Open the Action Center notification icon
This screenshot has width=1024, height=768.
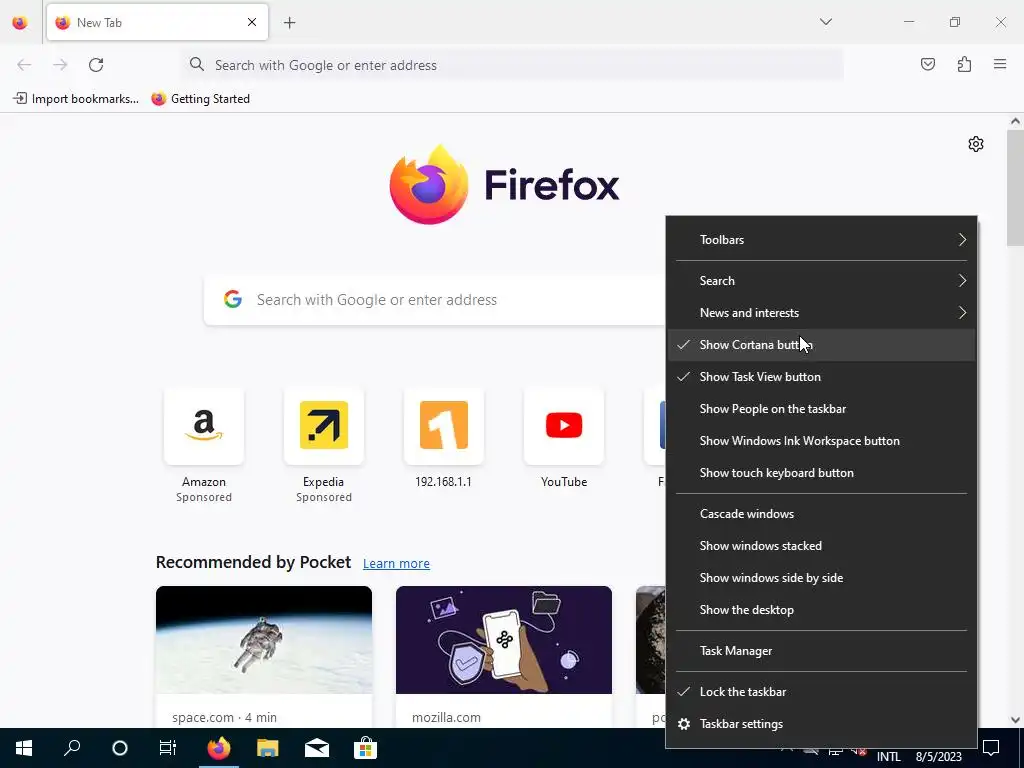(991, 748)
